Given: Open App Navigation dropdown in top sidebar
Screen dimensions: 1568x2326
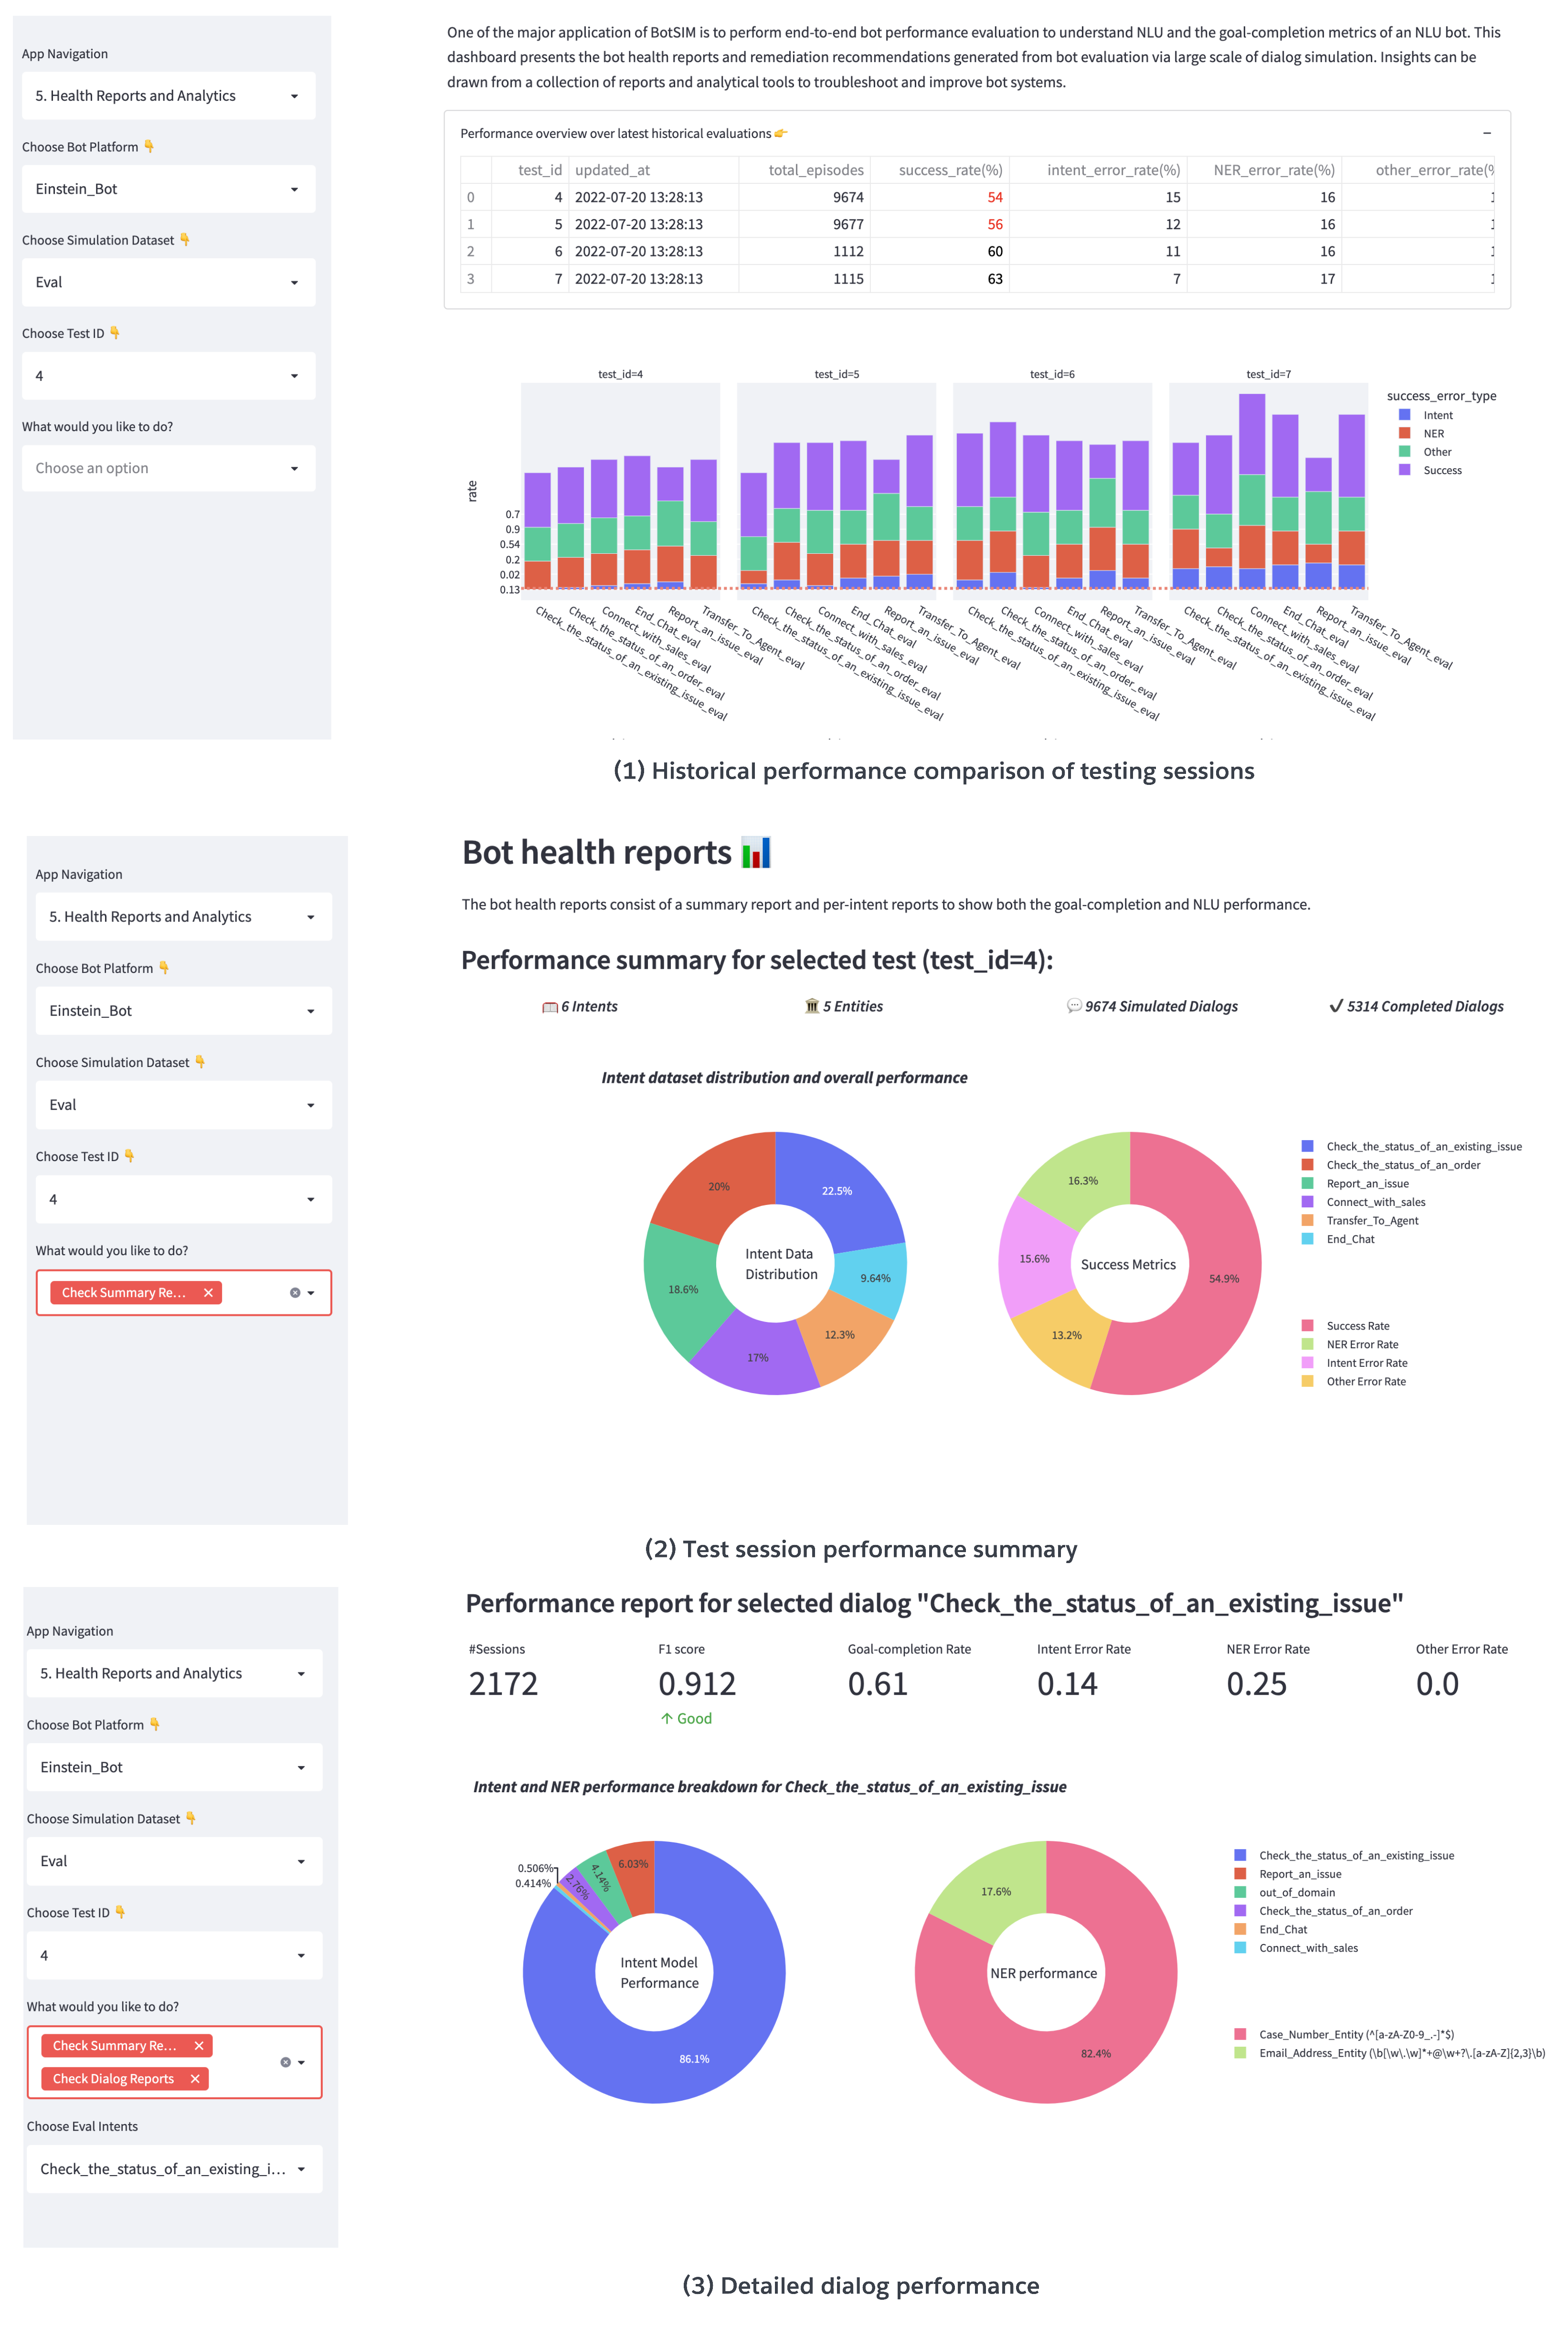Looking at the screenshot, I should (168, 96).
